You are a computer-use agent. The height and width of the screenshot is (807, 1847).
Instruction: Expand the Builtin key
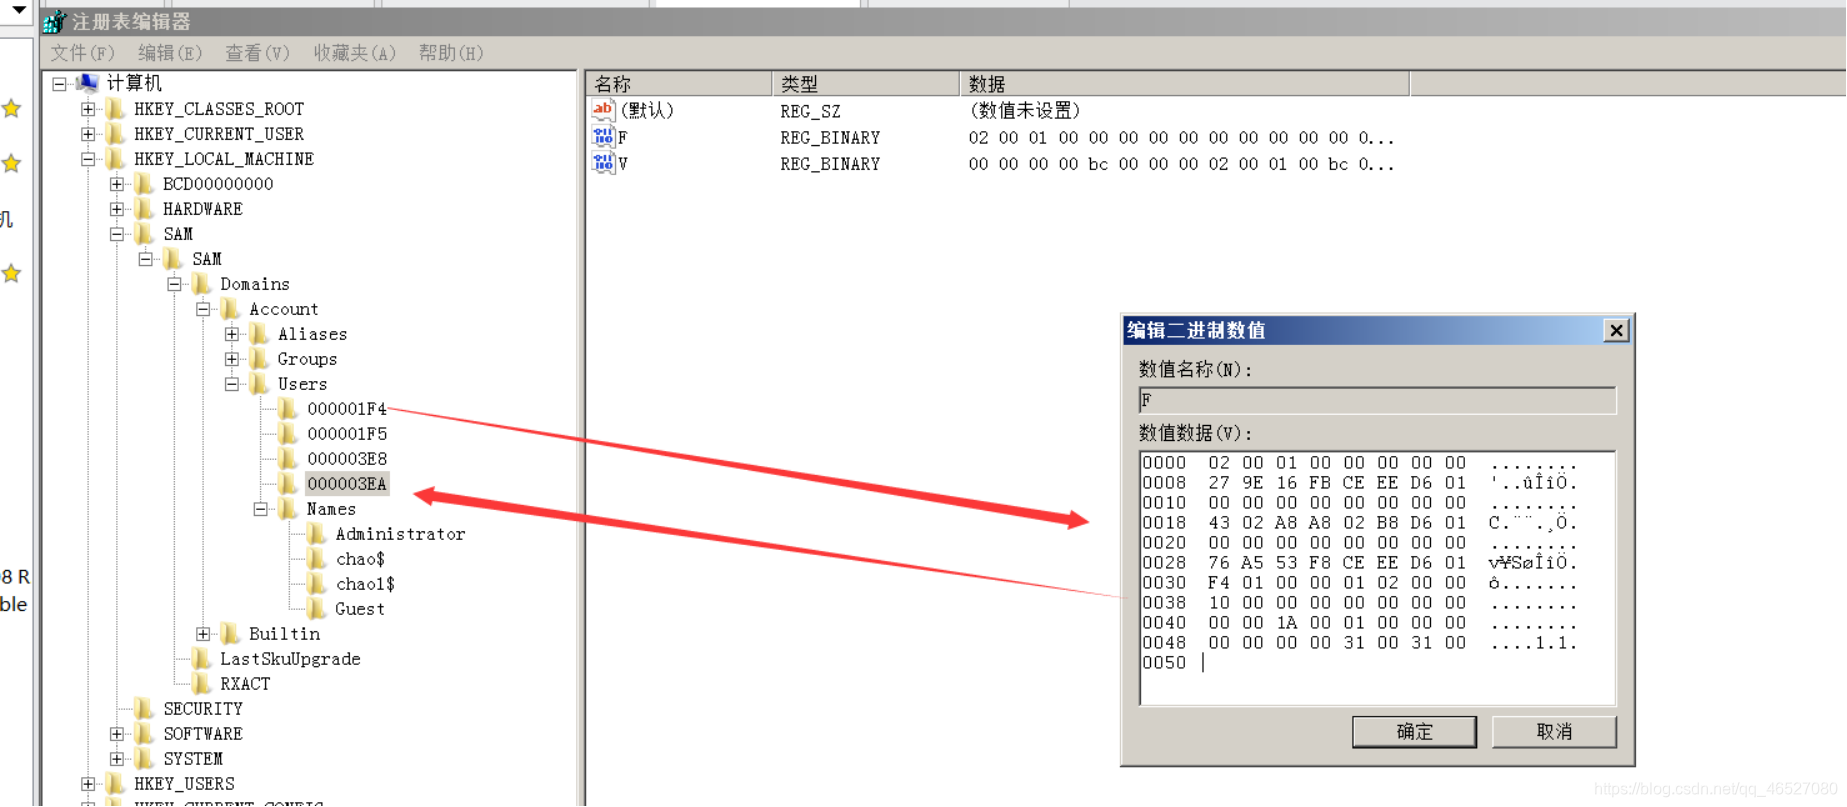(203, 634)
